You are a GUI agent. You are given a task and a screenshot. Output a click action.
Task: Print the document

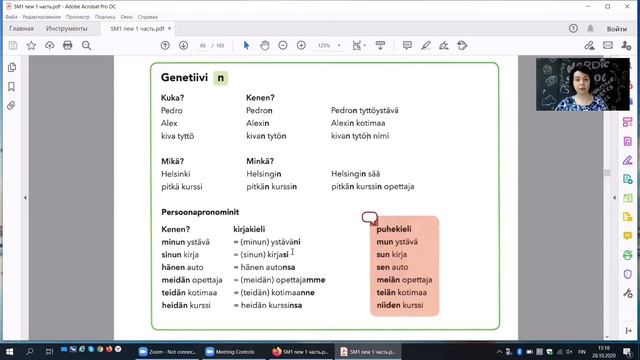[68, 45]
